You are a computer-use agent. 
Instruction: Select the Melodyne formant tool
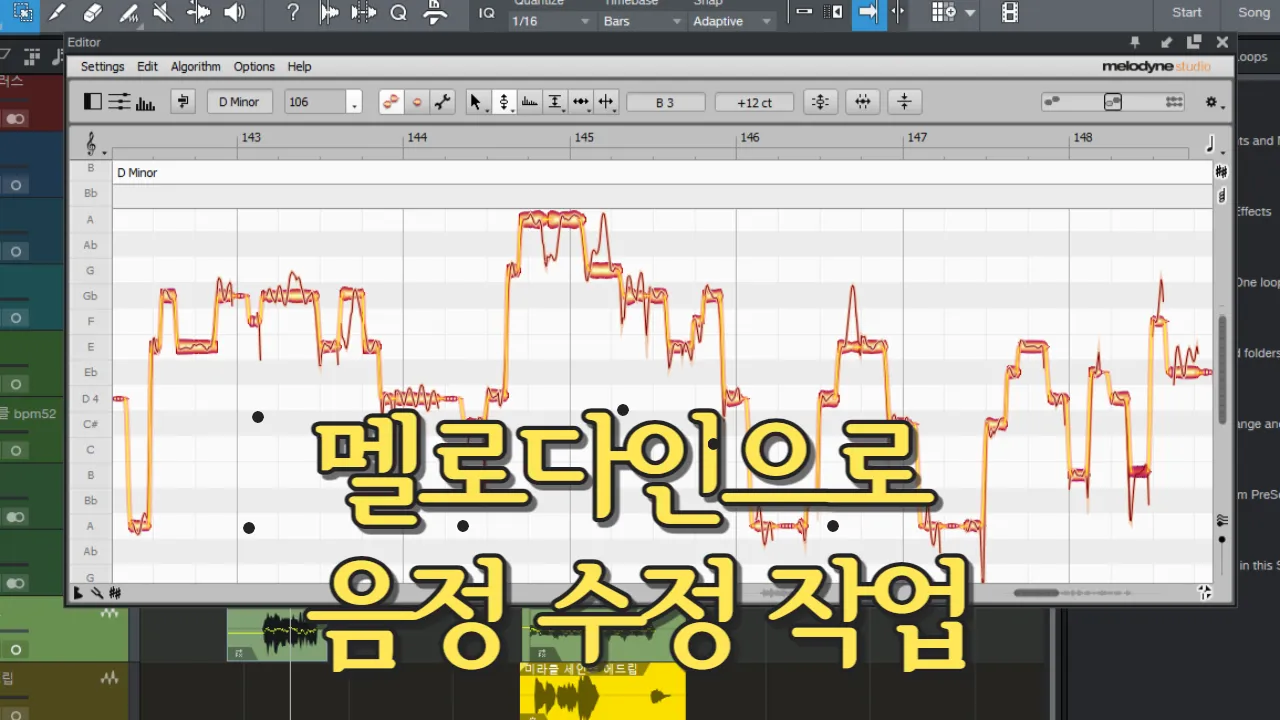click(x=530, y=102)
